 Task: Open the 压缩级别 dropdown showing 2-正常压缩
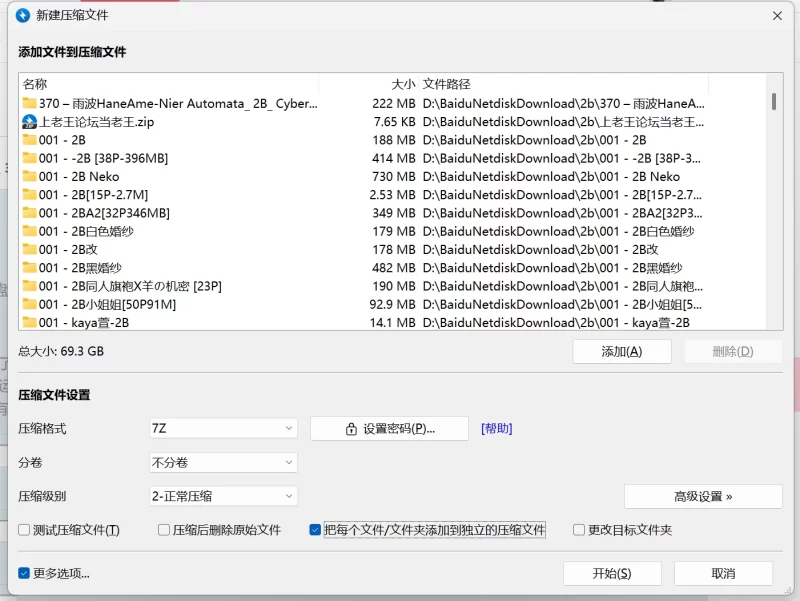[223, 496]
